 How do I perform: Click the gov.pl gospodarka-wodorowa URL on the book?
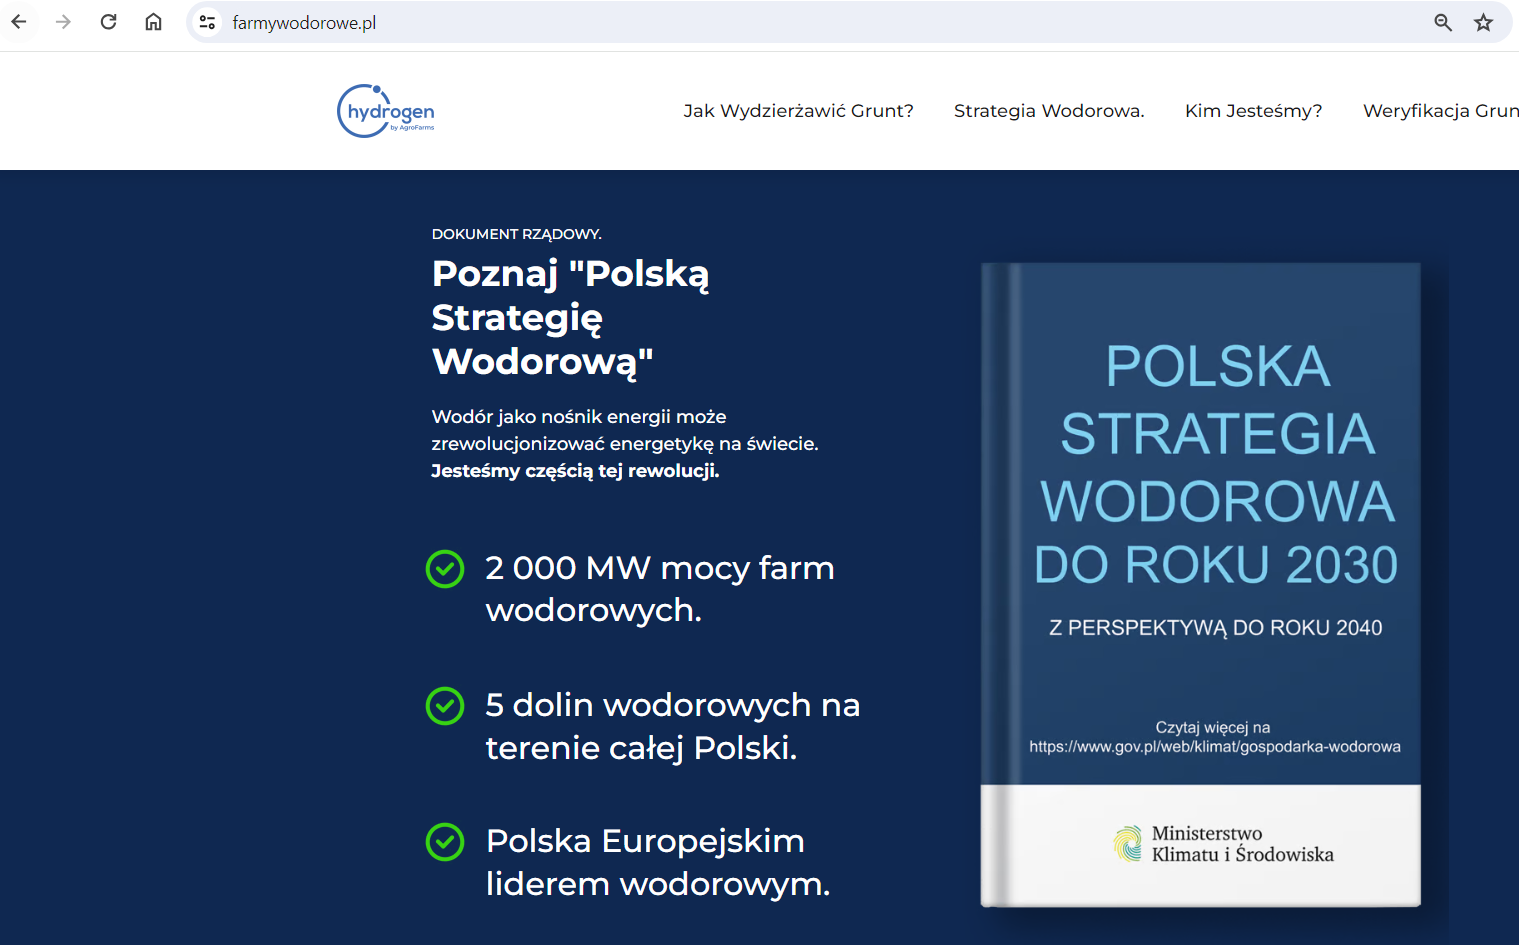[1215, 747]
